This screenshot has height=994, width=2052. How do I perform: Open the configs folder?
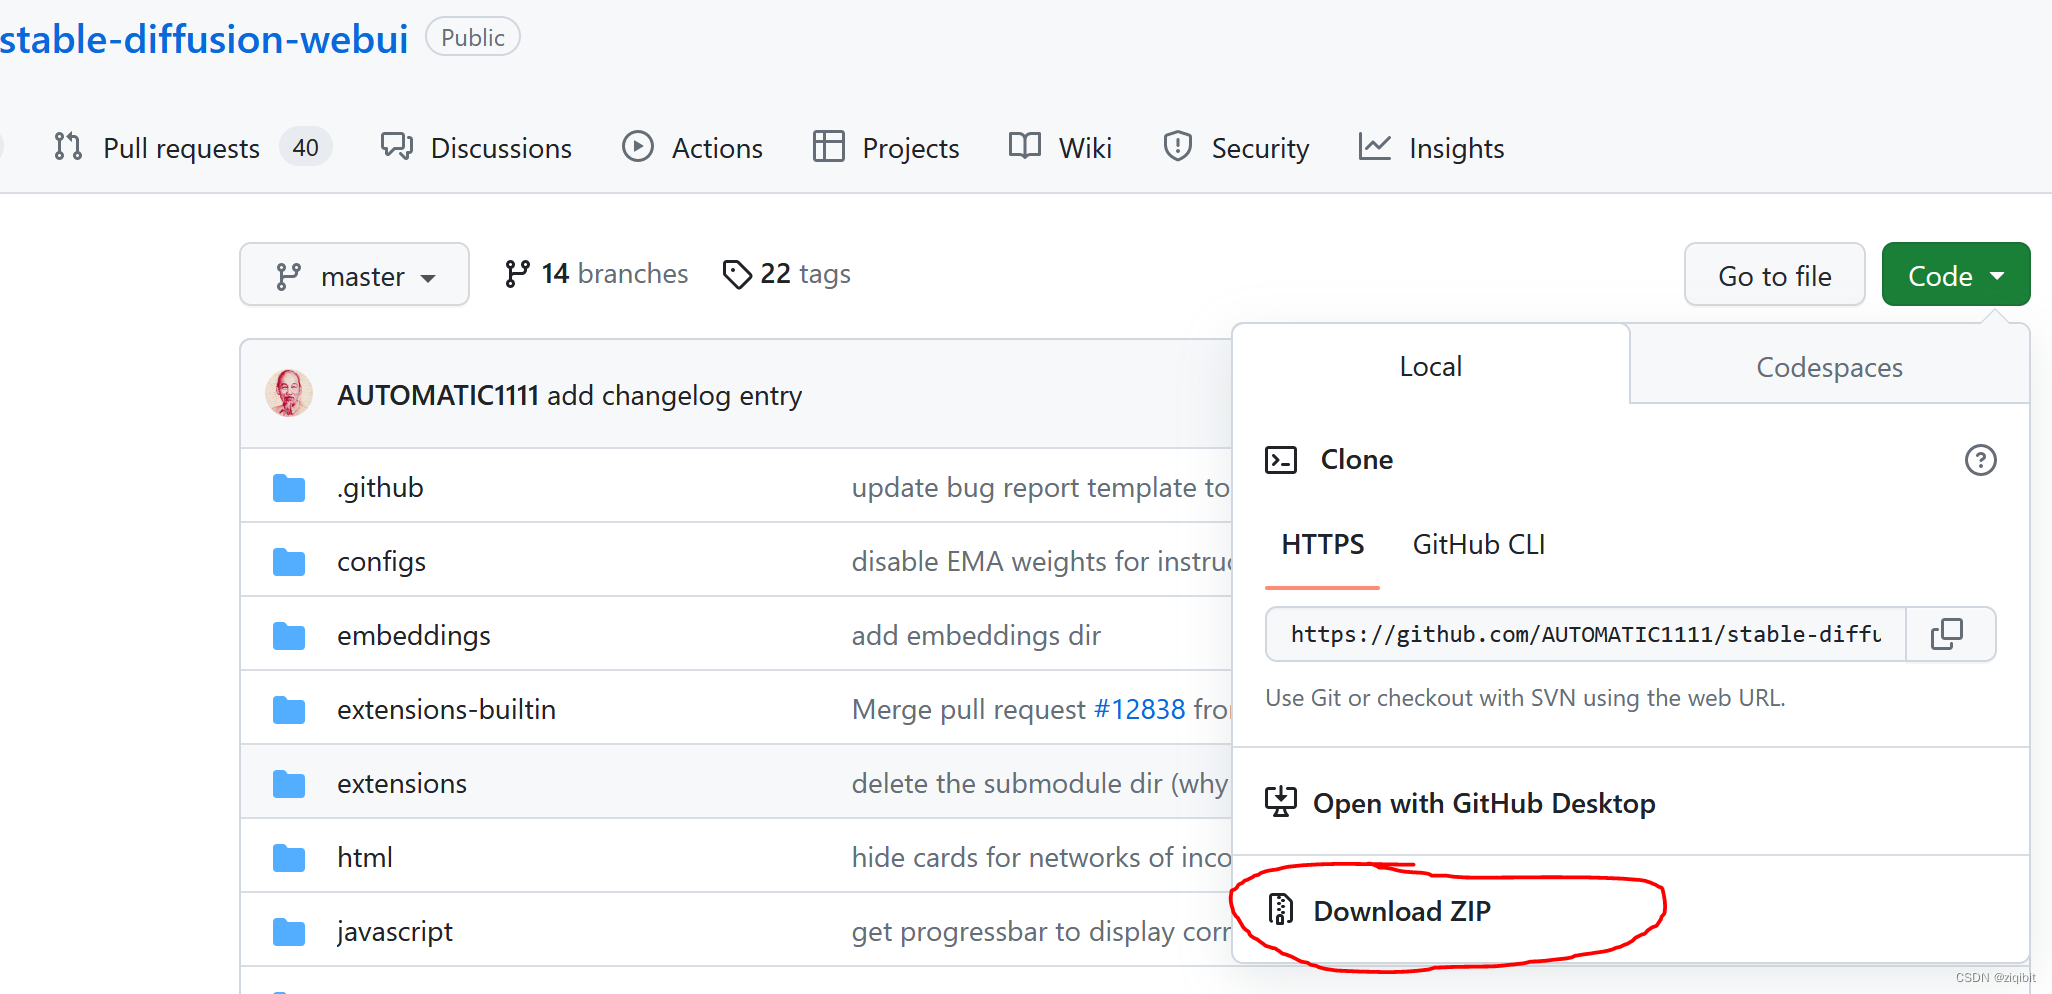pos(381,562)
